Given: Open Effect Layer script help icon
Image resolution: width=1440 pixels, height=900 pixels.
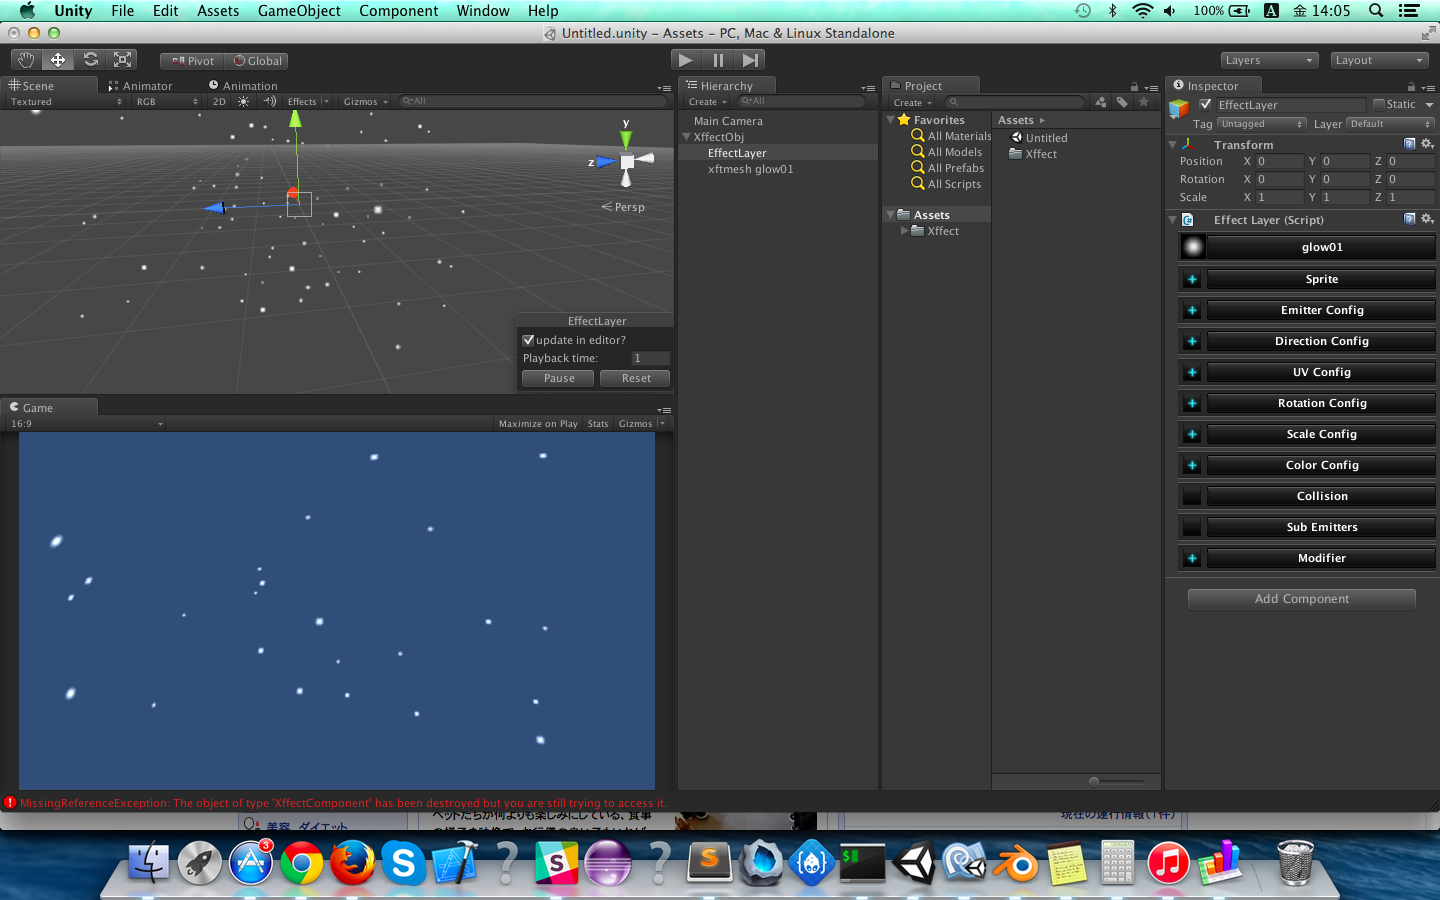Looking at the screenshot, I should coord(1410,219).
